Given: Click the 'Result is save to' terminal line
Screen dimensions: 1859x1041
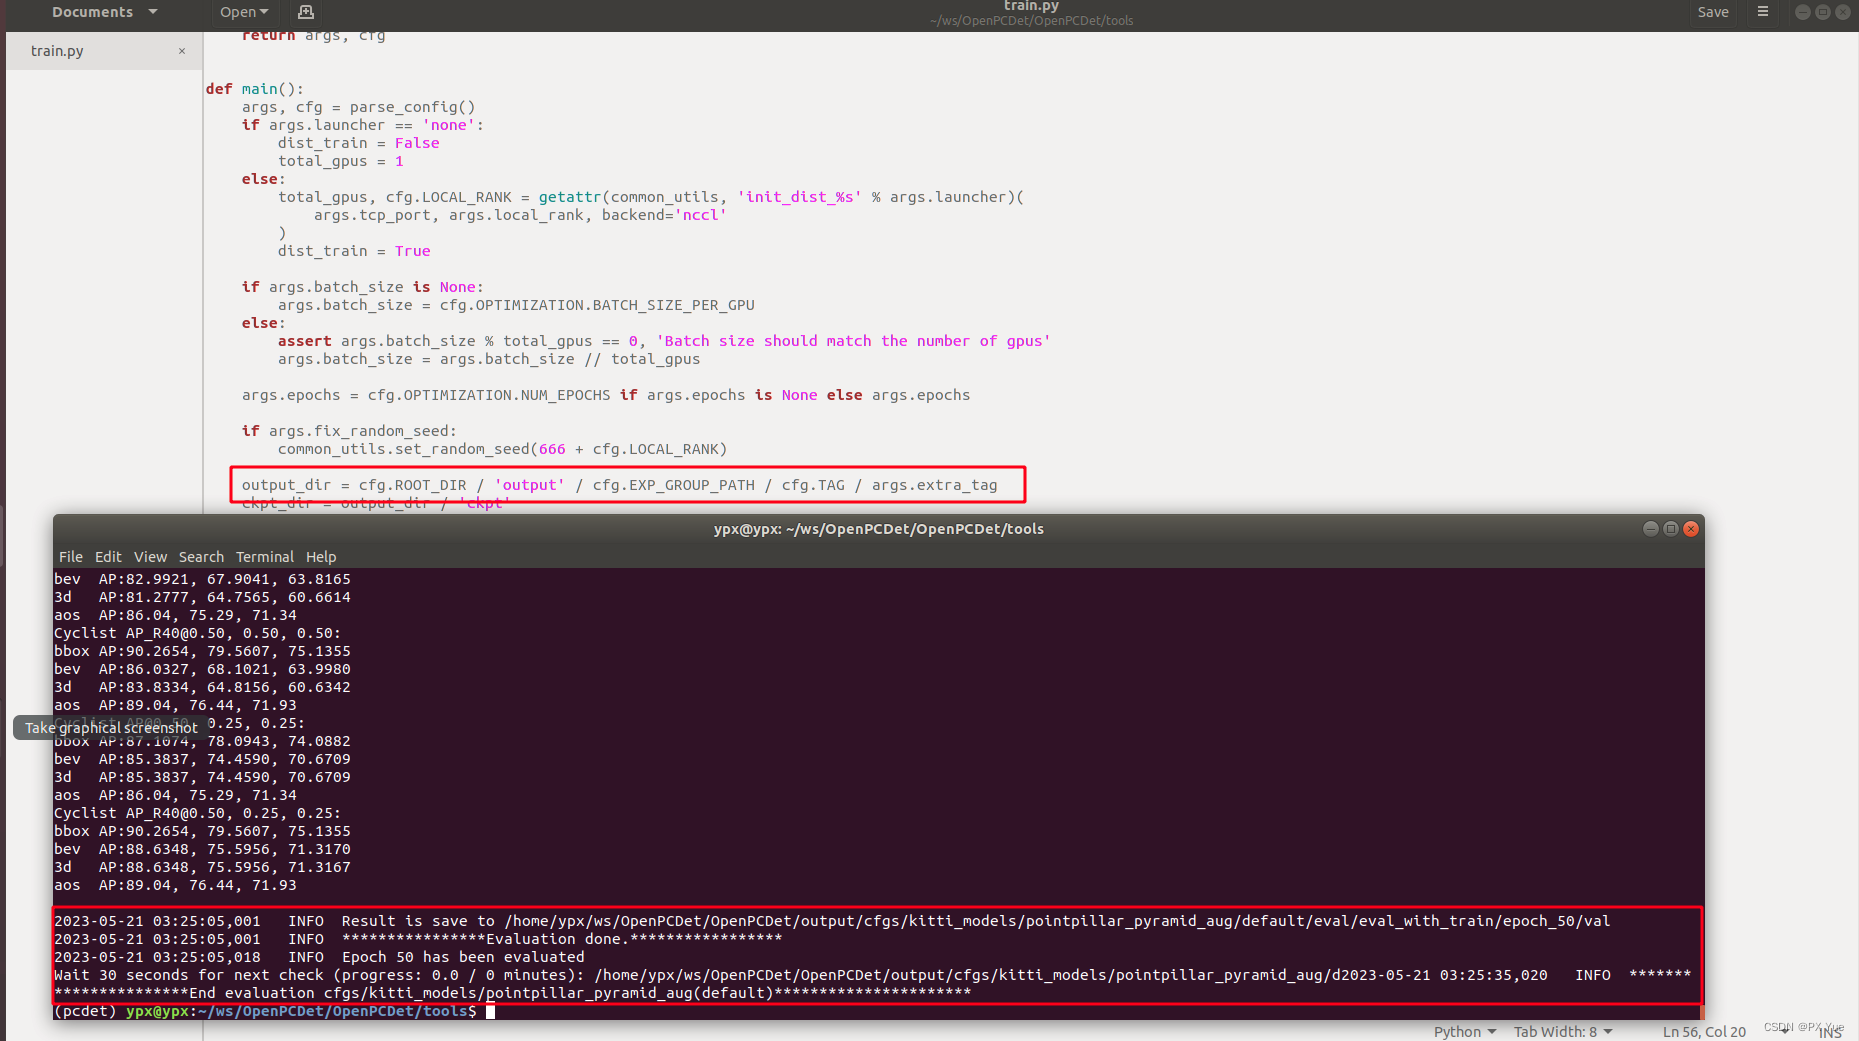Looking at the screenshot, I should click(x=832, y=921).
